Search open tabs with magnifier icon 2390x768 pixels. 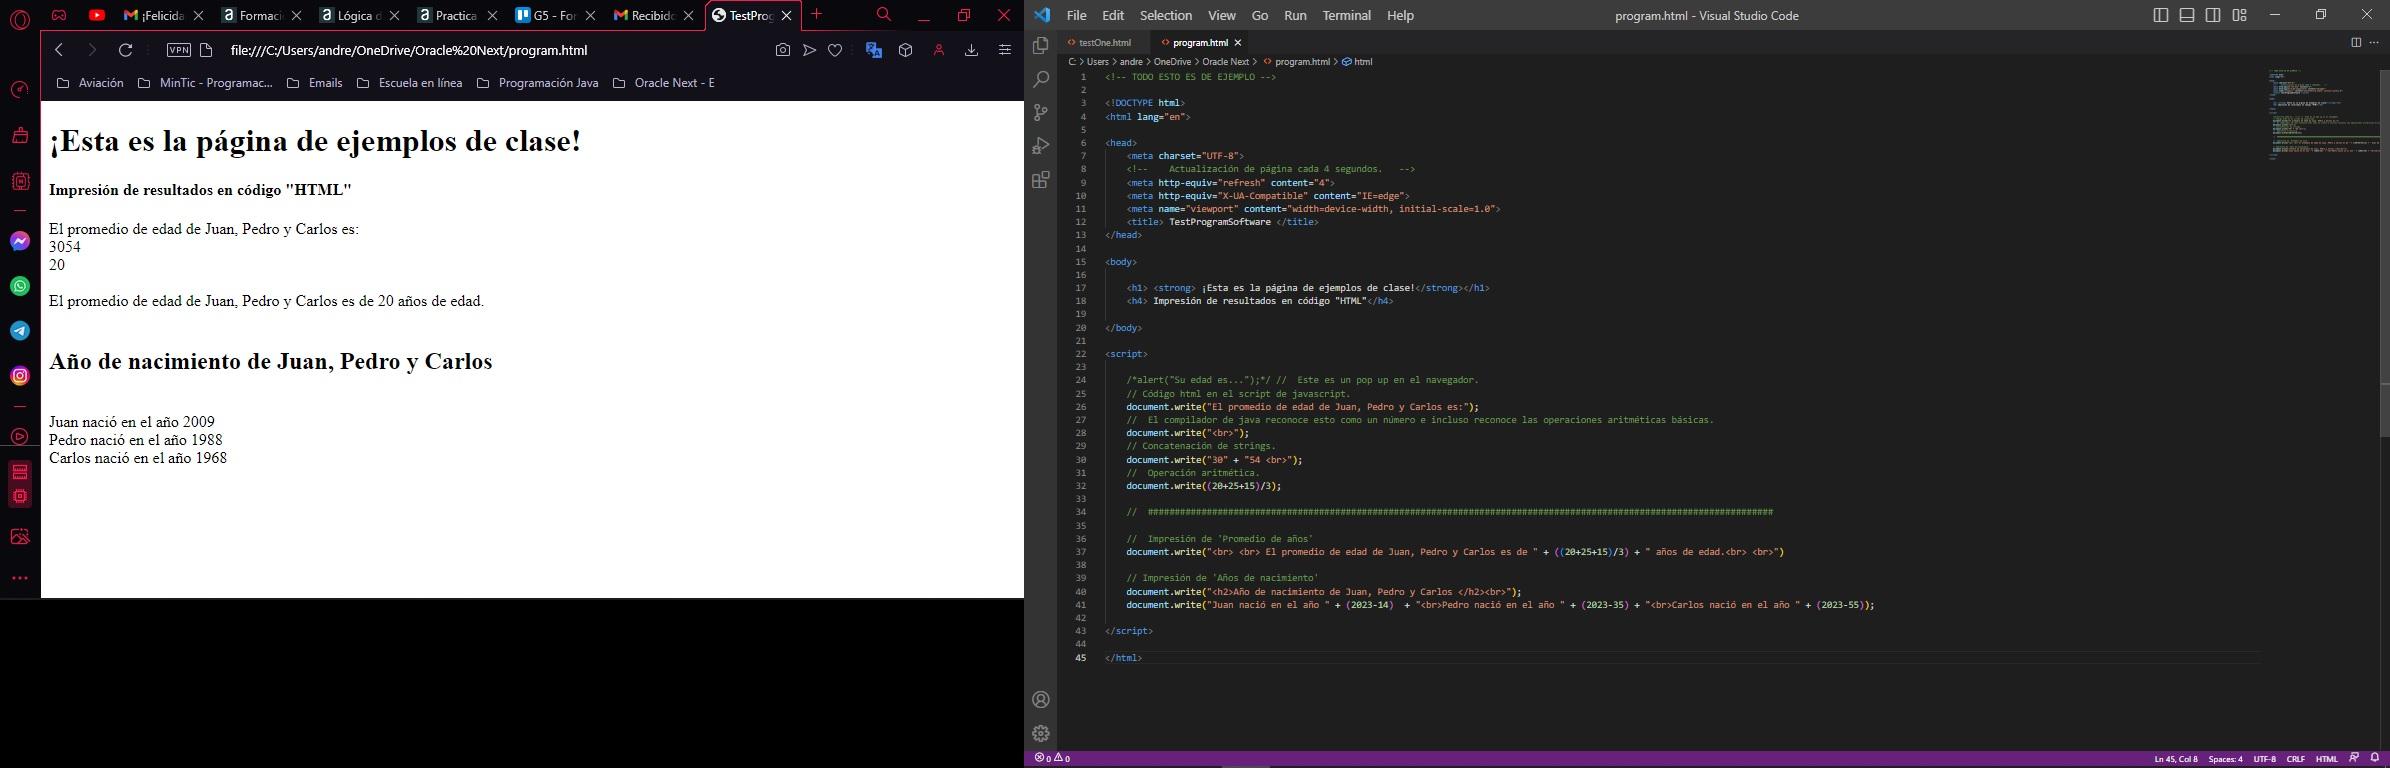(x=883, y=15)
